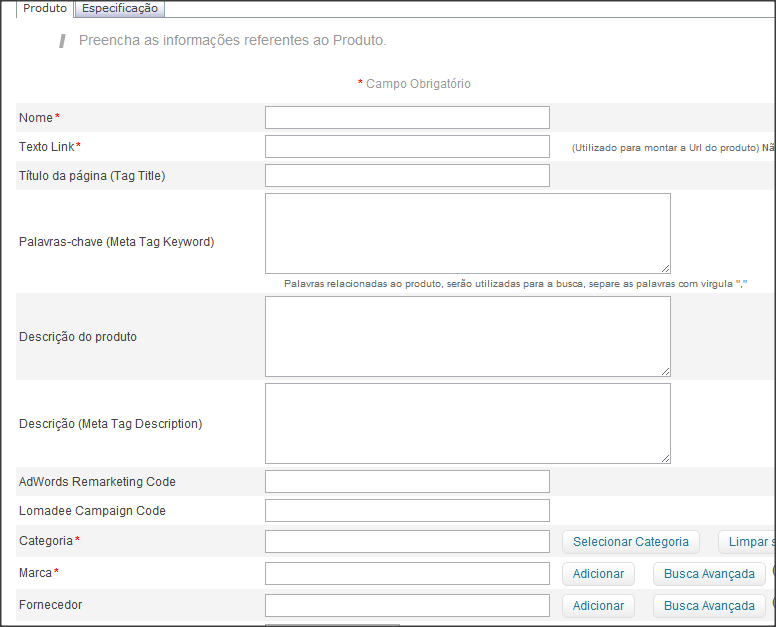This screenshot has width=776, height=627.
Task: Open Busca Avançada for Marca
Action: pos(709,574)
